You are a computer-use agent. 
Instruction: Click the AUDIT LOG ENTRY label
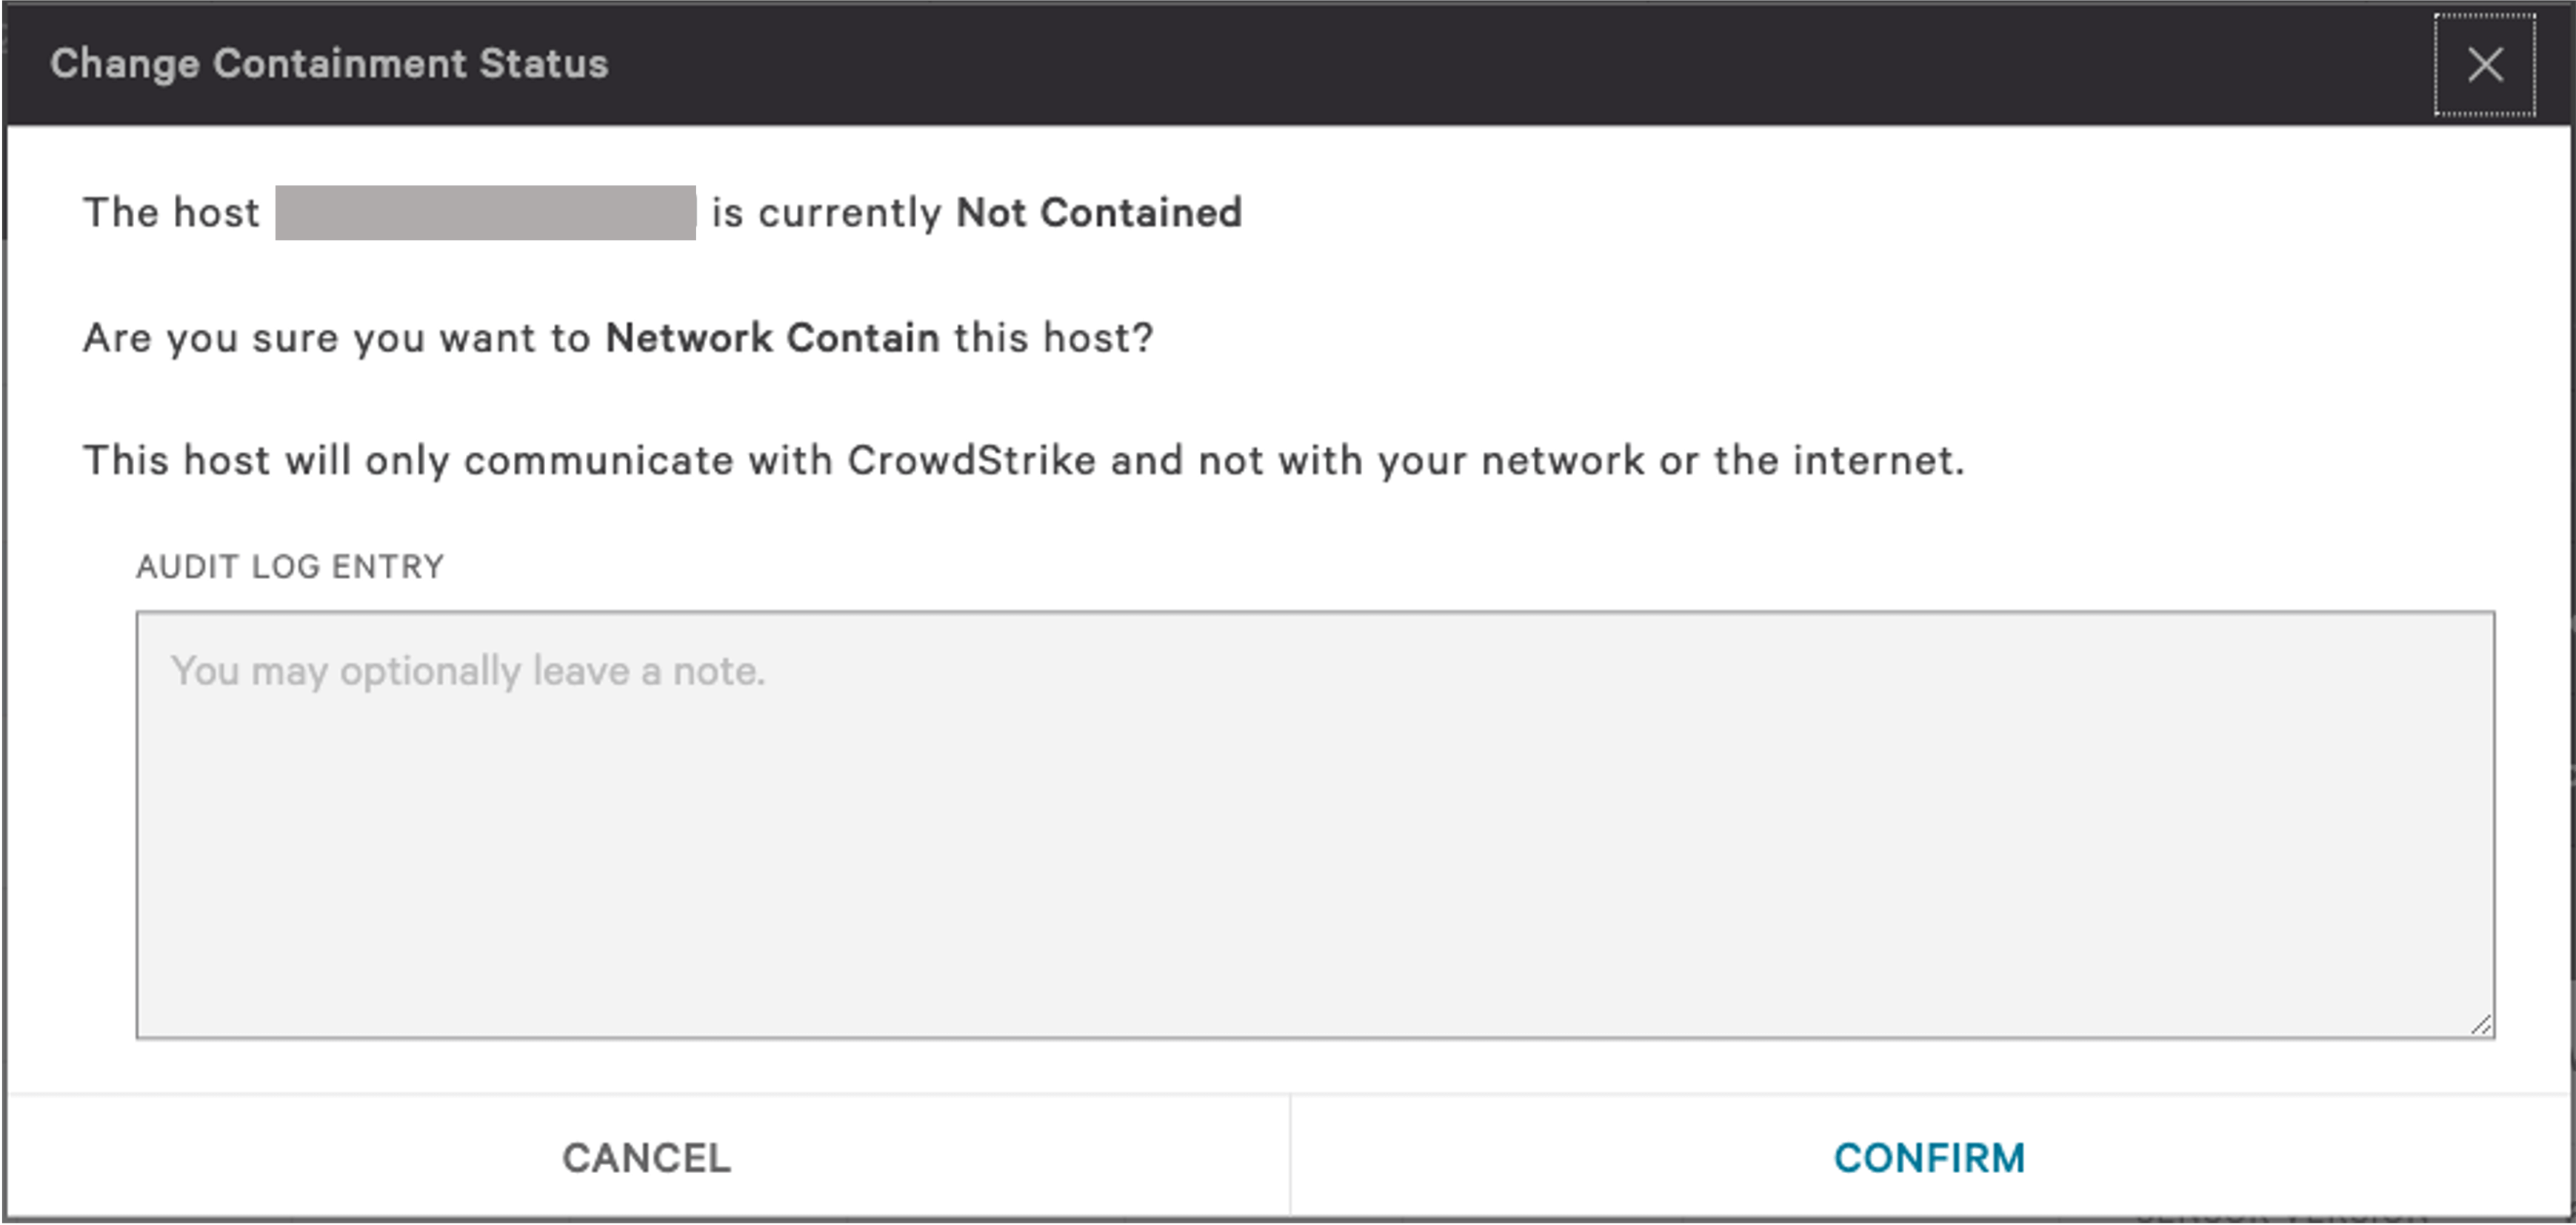(289, 566)
